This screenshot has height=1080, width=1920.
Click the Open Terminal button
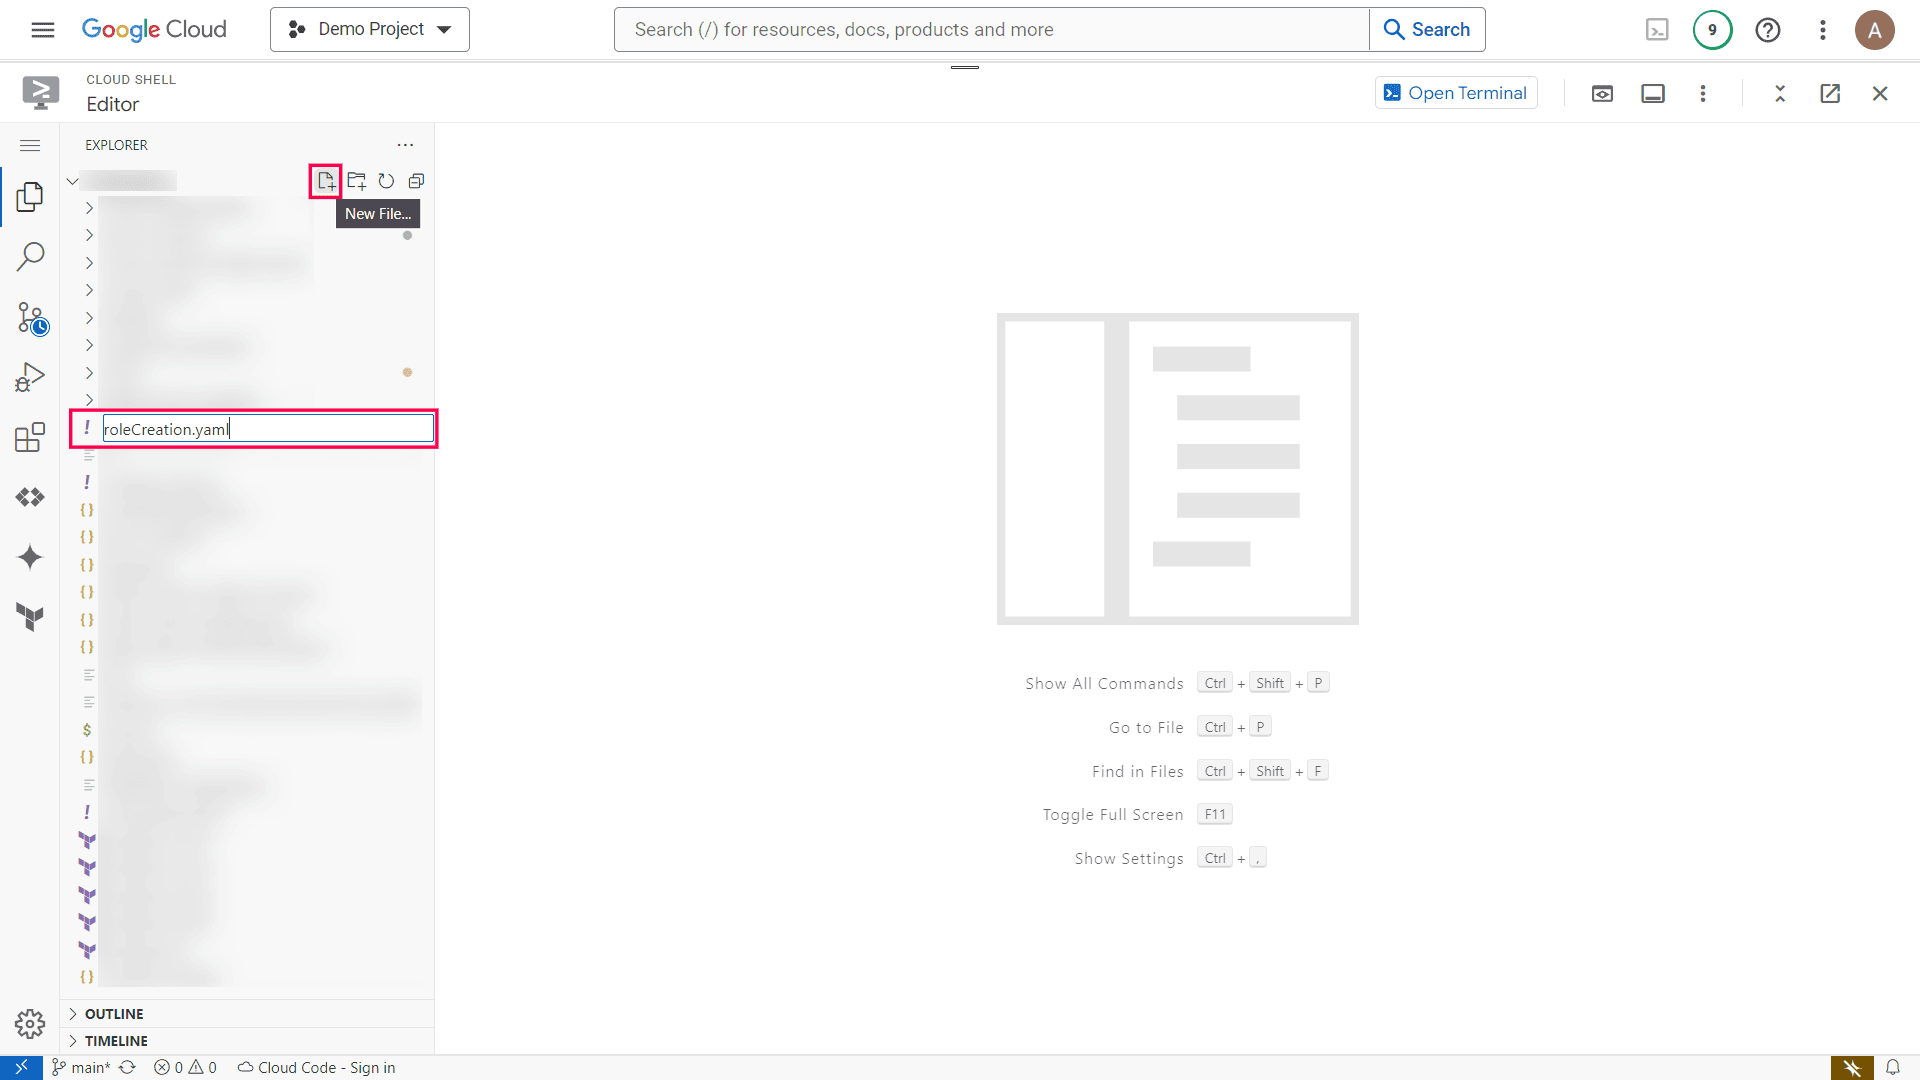(x=1456, y=93)
